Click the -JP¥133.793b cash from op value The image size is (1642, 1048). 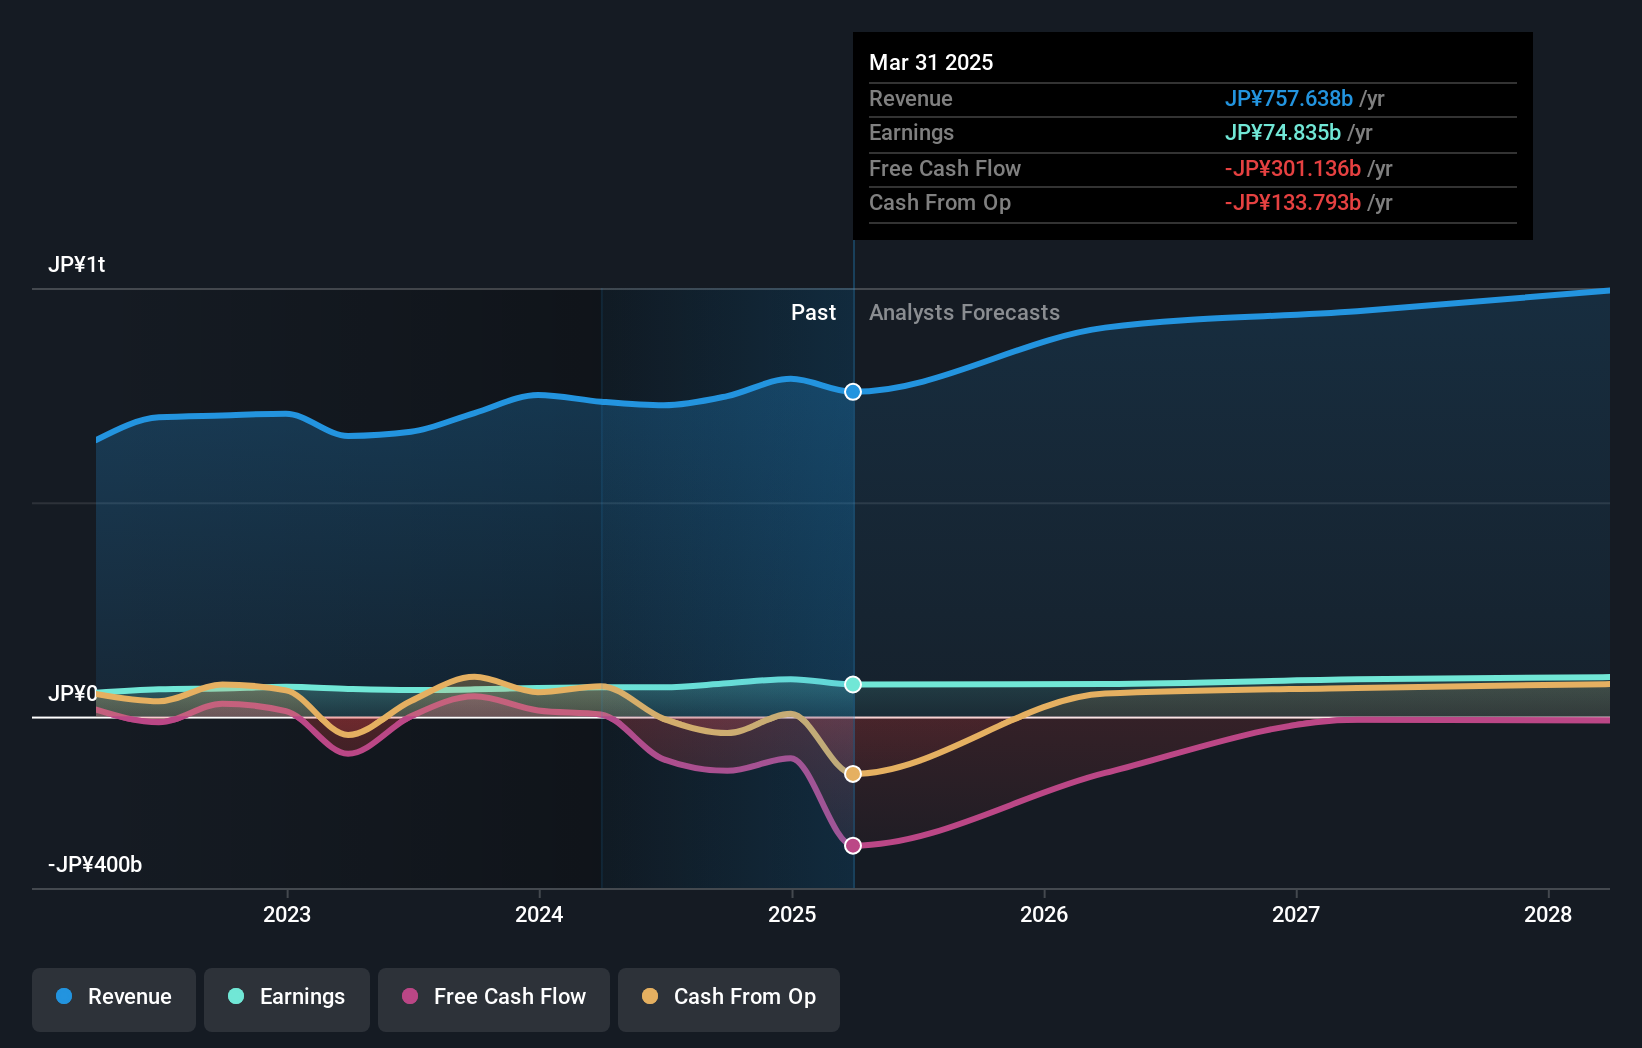point(1293,202)
